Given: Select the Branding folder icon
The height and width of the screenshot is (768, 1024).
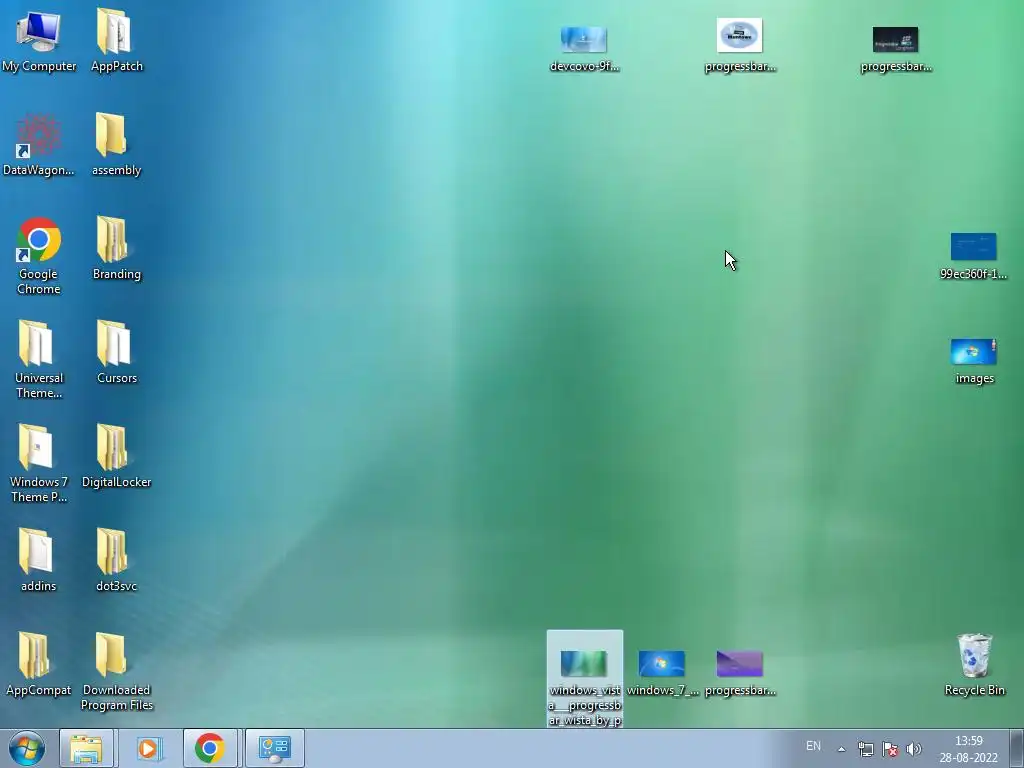Looking at the screenshot, I should point(116,249).
